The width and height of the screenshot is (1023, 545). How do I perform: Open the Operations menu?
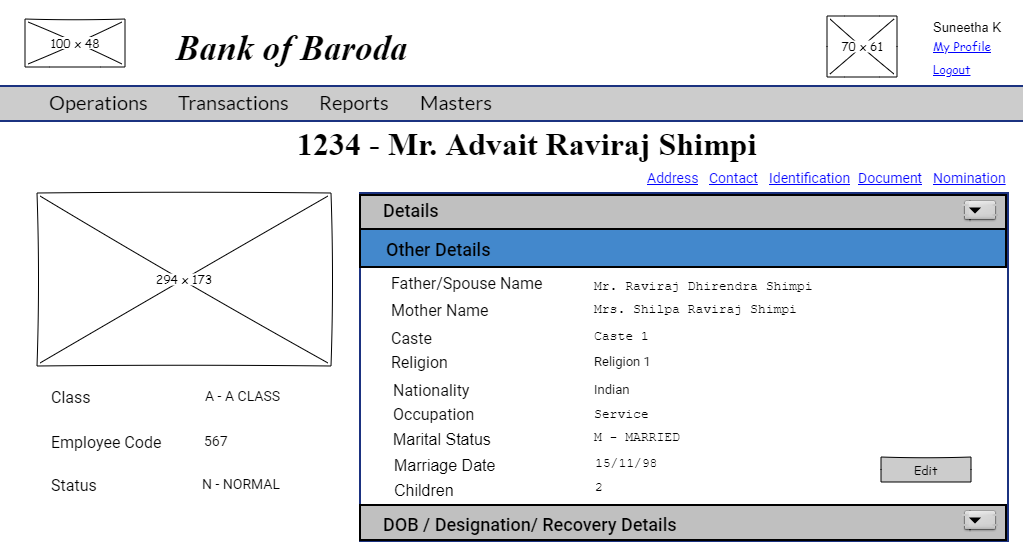(98, 103)
